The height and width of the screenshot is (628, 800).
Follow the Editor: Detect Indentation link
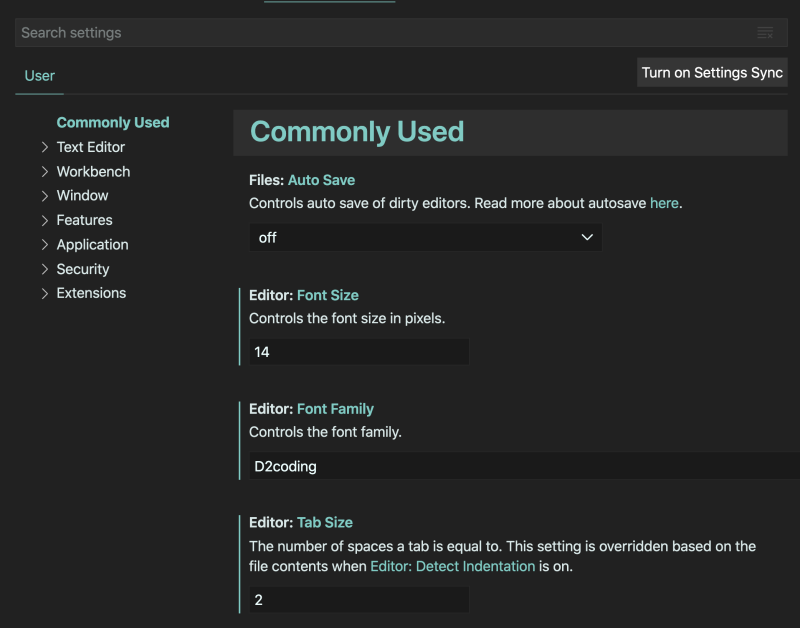[x=452, y=566]
